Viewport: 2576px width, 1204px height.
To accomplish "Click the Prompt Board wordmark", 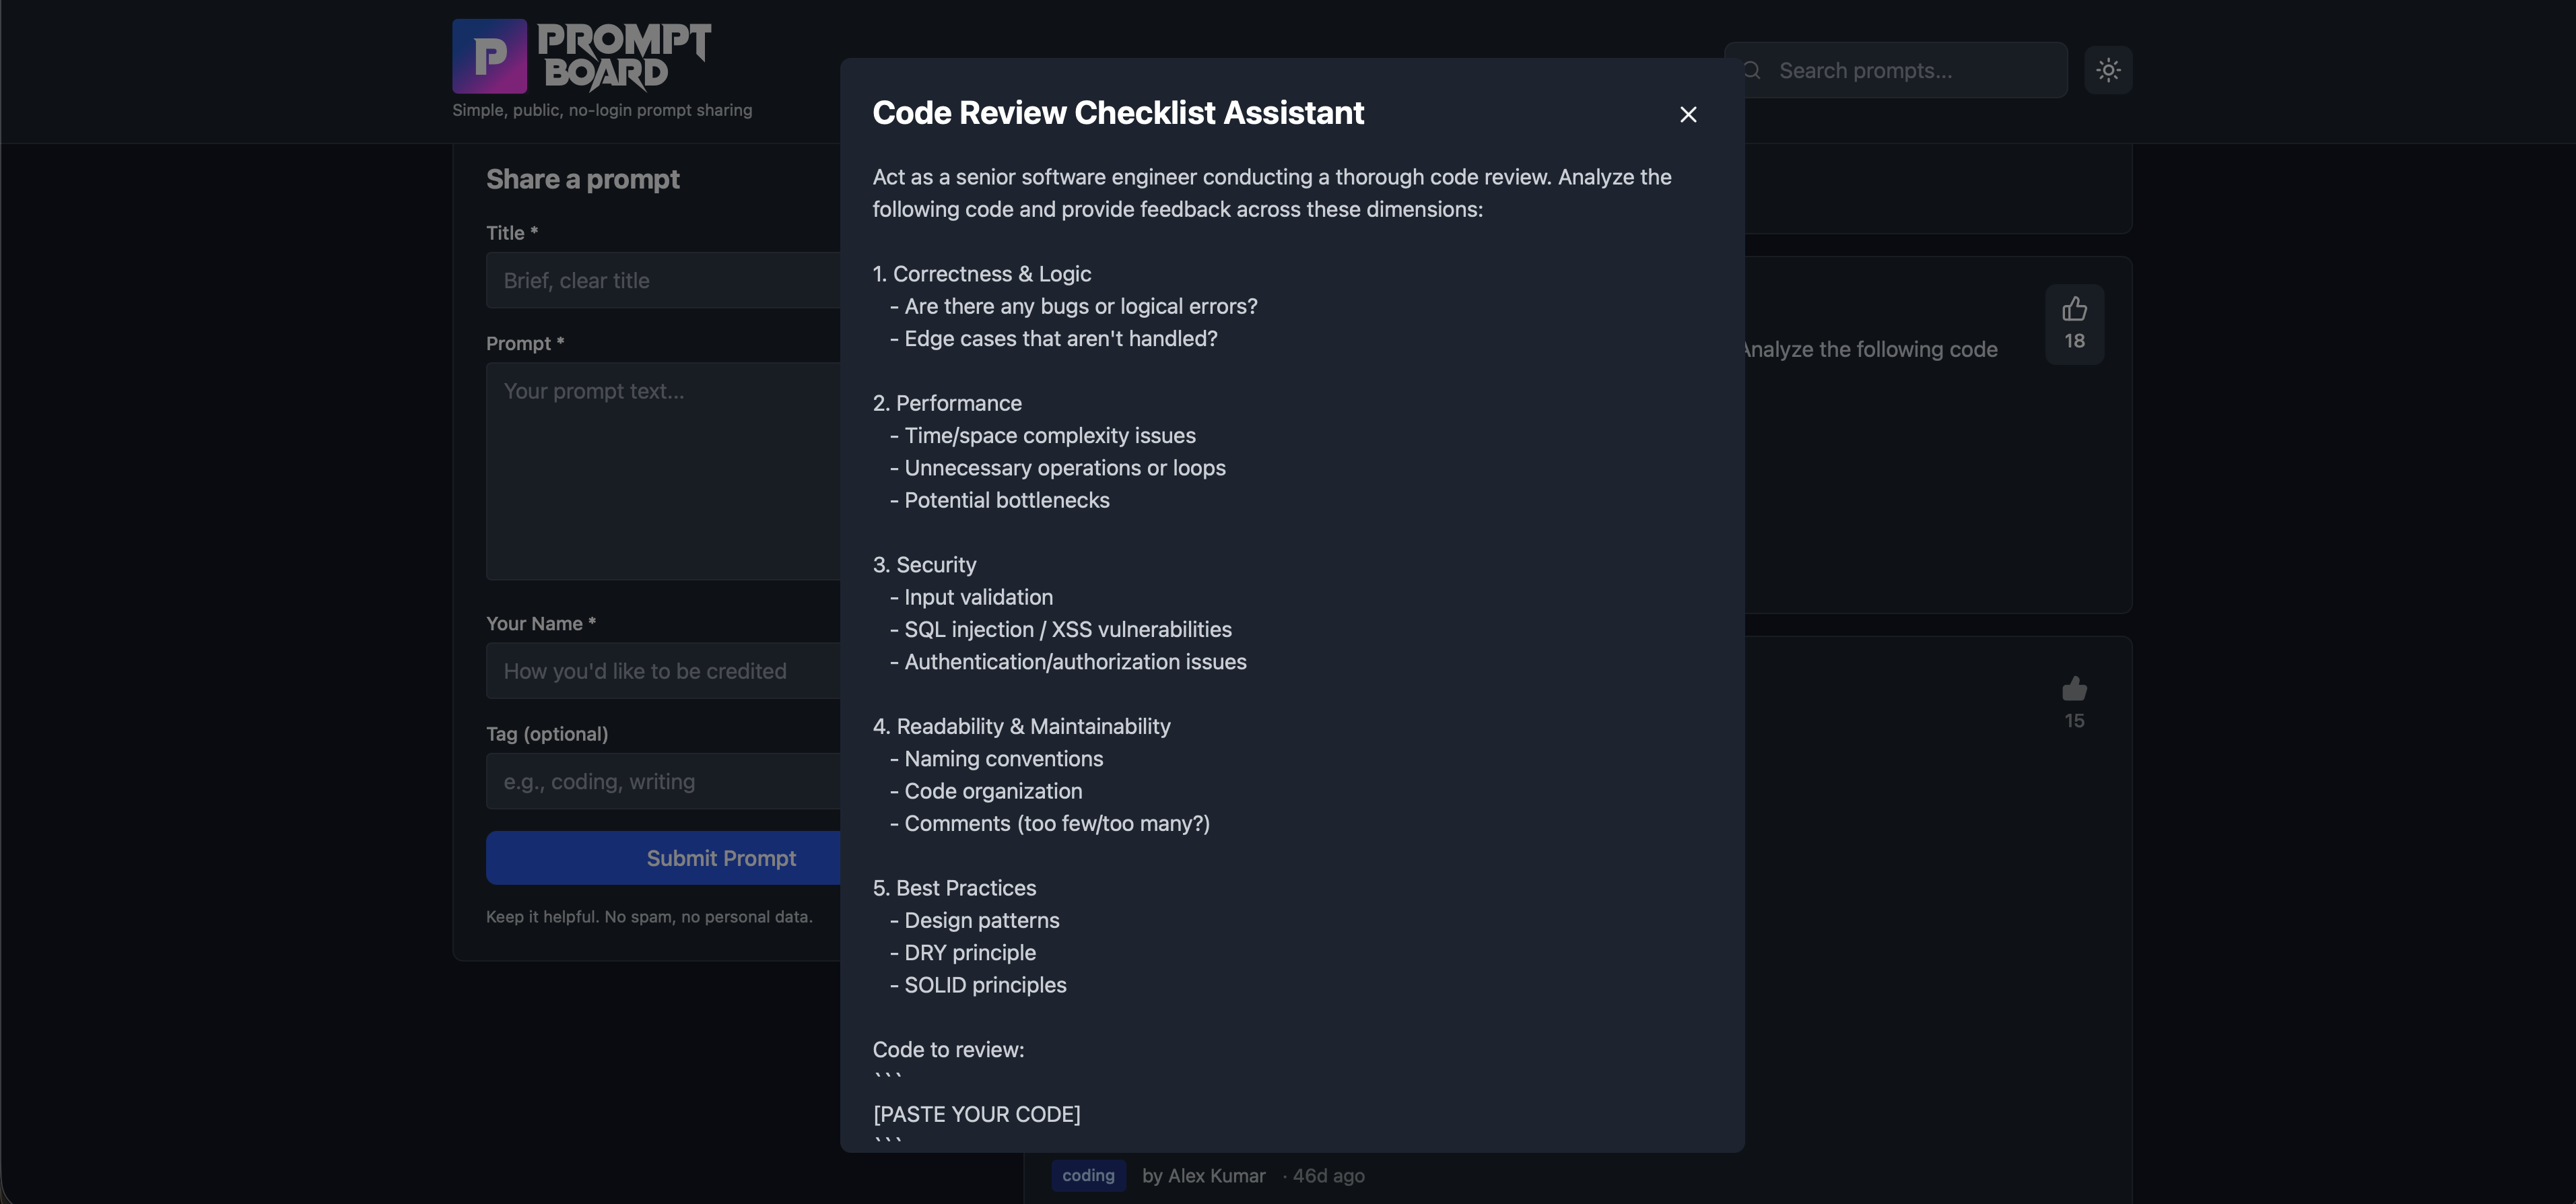I will pos(624,56).
